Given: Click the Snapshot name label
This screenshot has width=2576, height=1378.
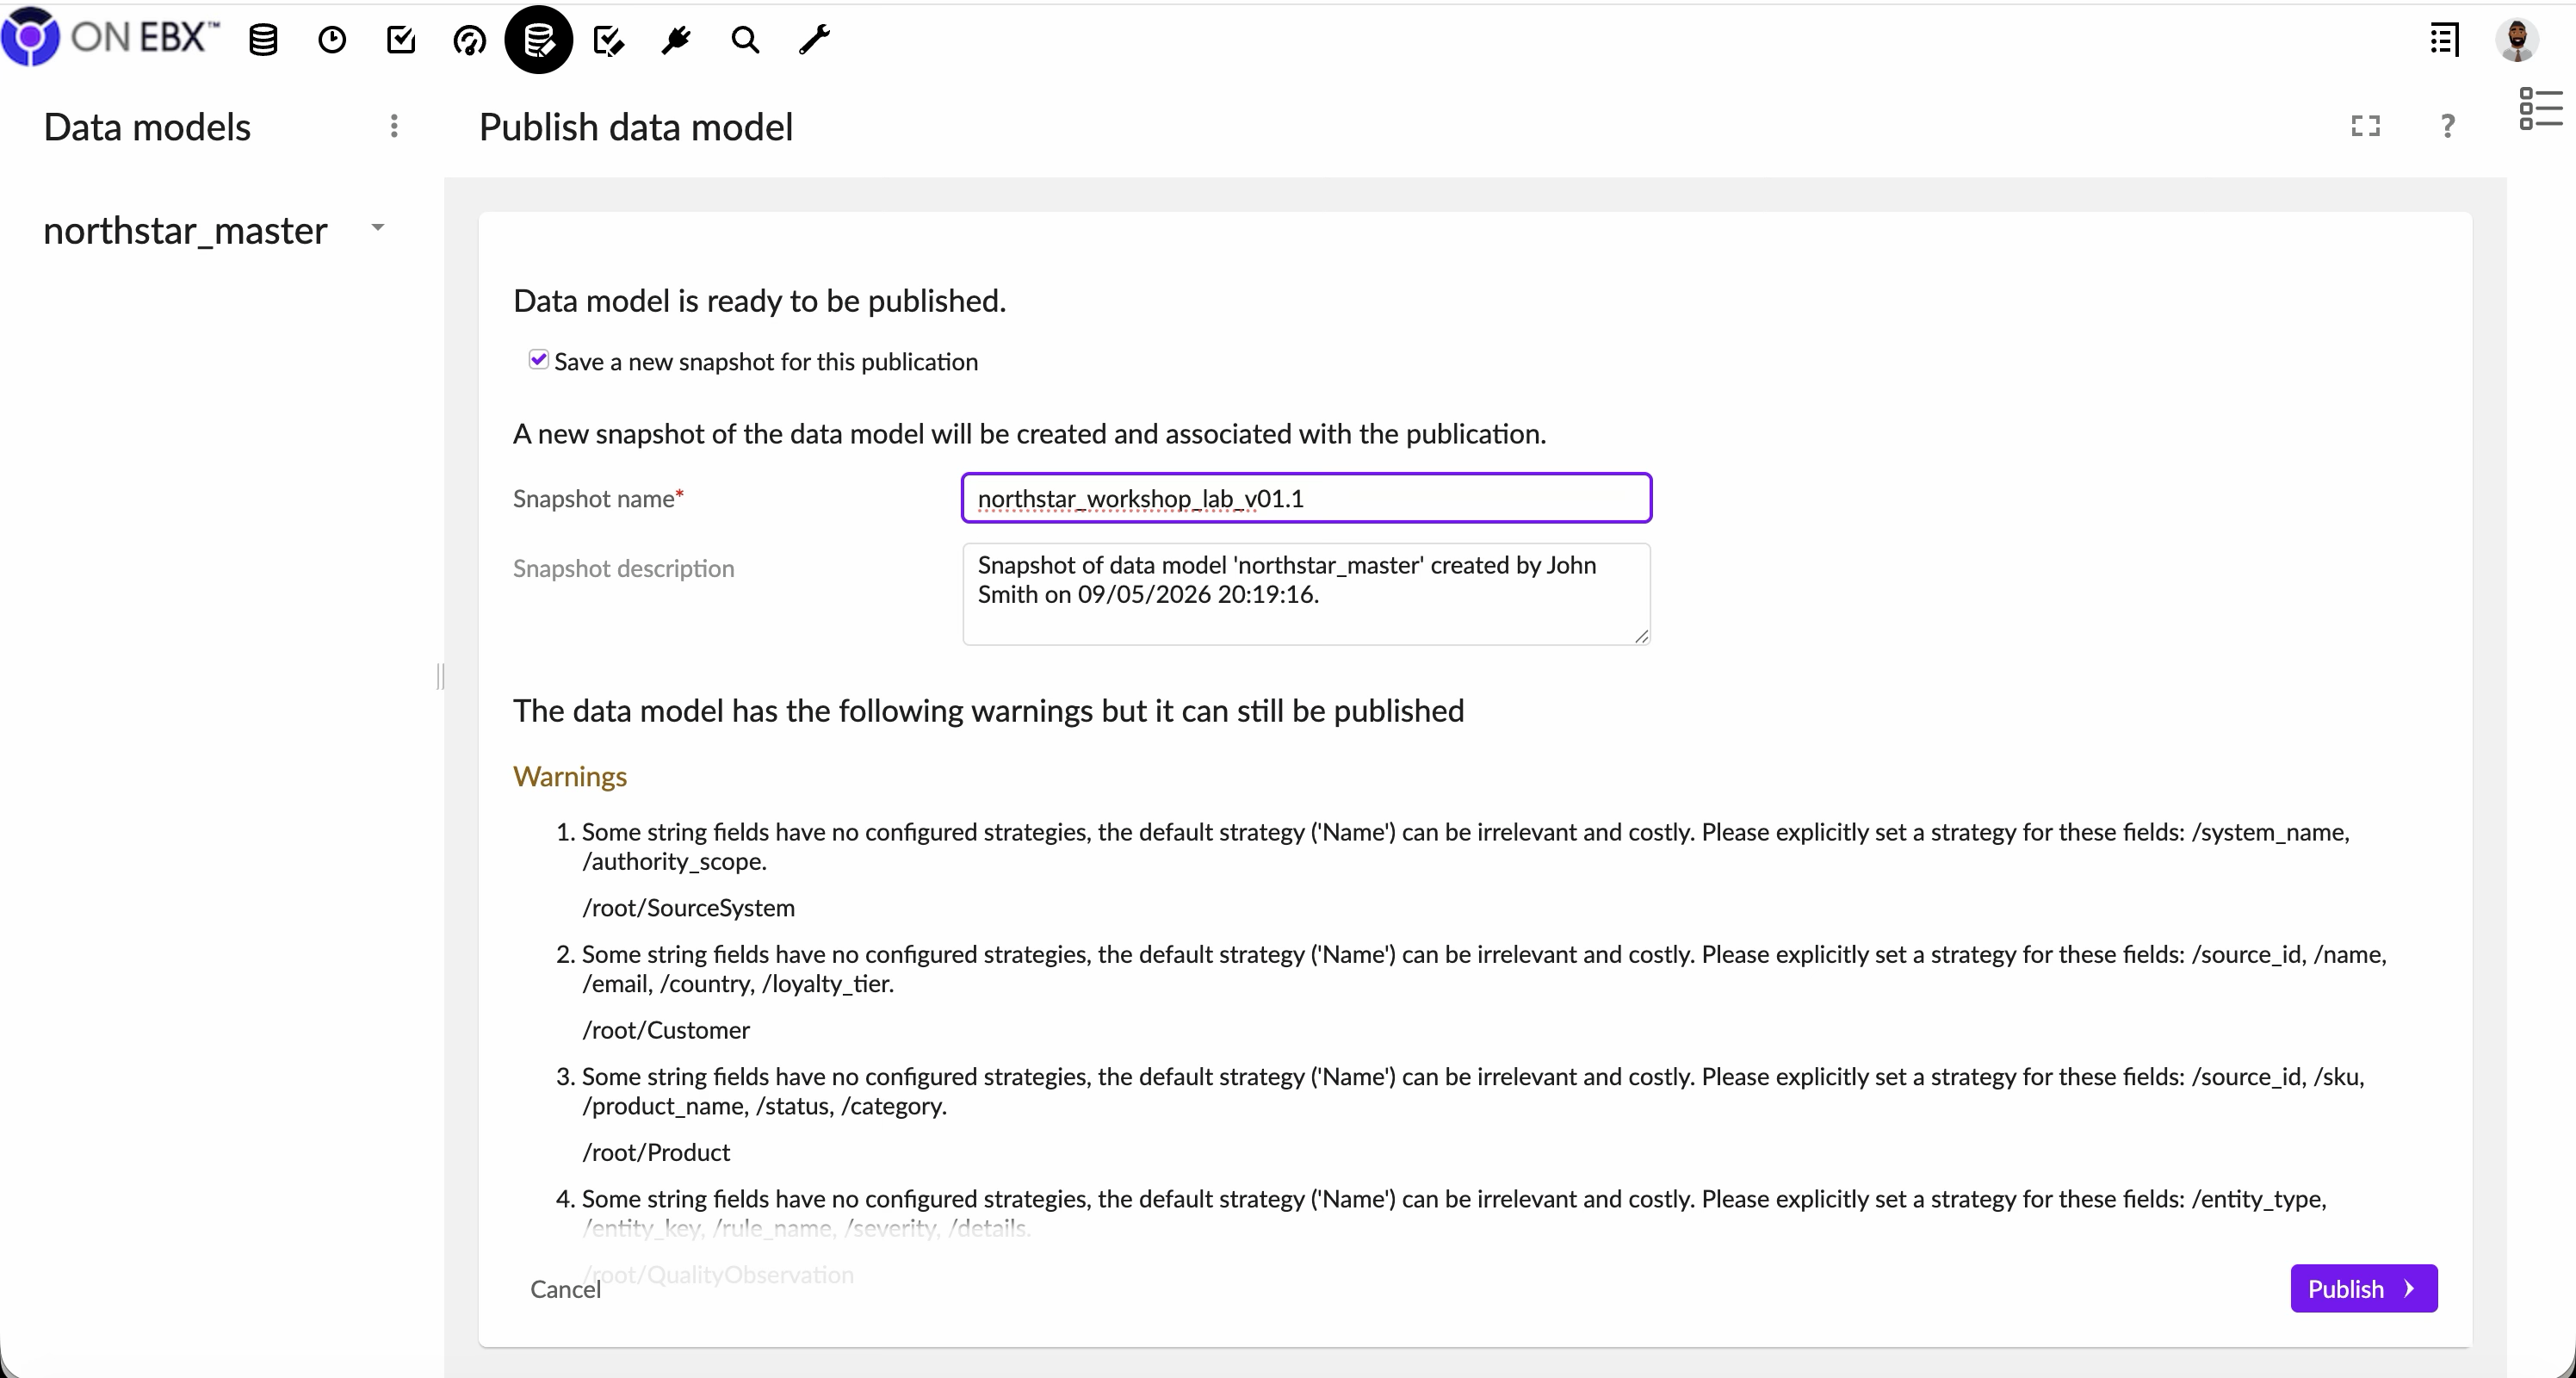Looking at the screenshot, I should [x=598, y=498].
